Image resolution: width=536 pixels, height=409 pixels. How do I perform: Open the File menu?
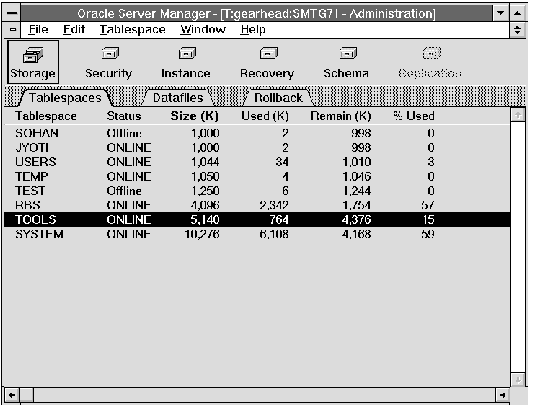click(x=38, y=30)
